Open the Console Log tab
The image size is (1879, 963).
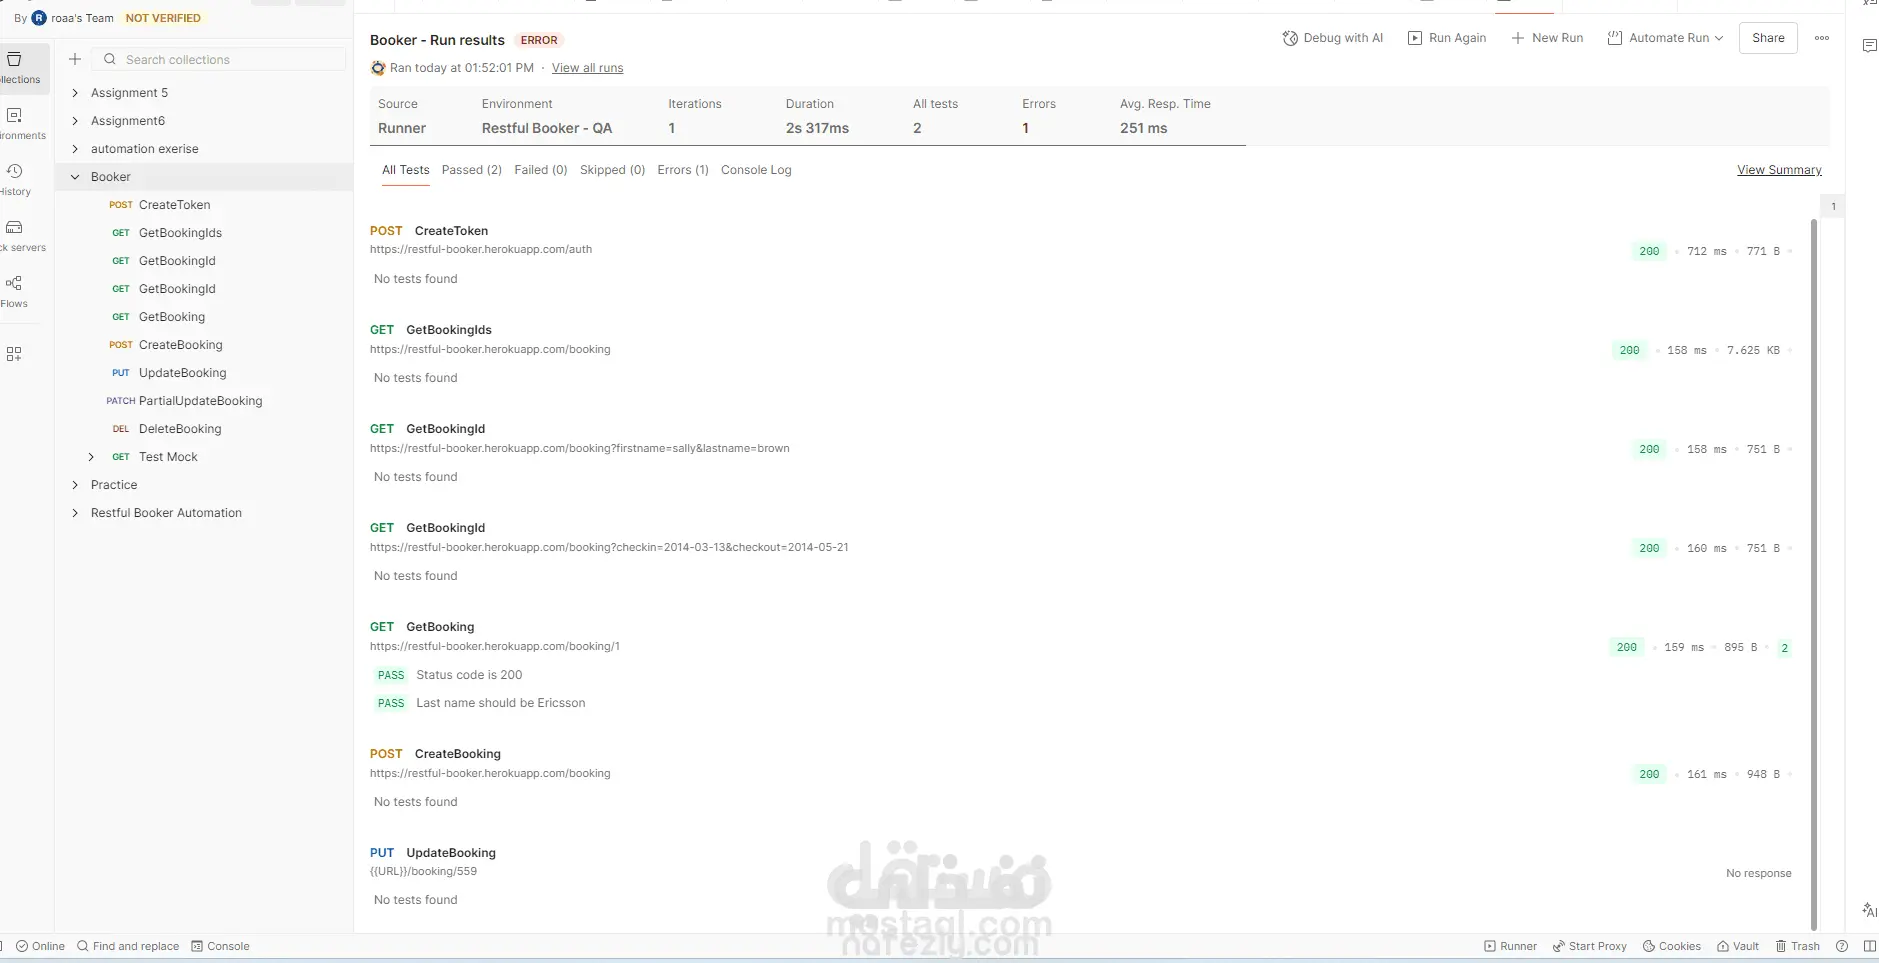click(756, 170)
